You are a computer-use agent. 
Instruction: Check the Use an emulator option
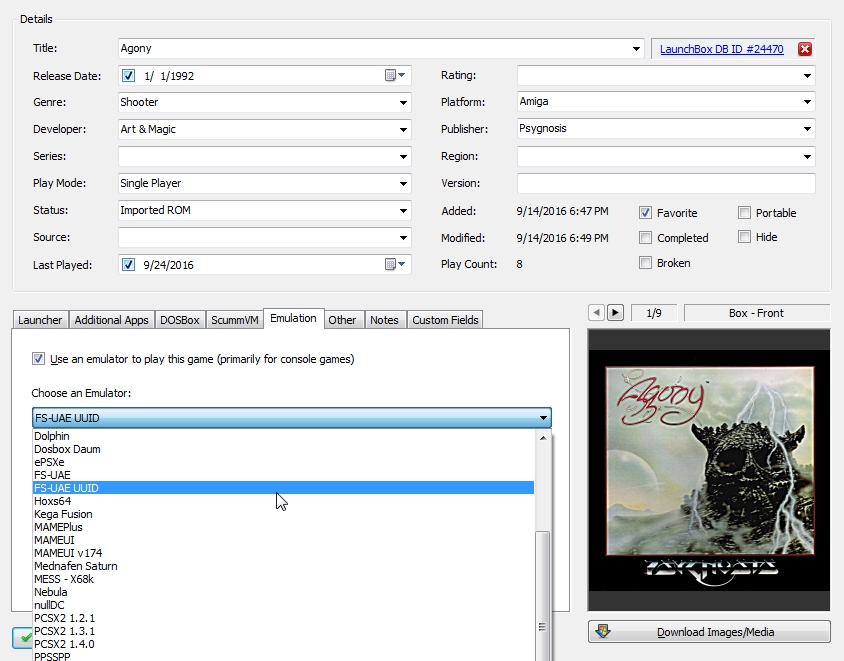(x=38, y=359)
